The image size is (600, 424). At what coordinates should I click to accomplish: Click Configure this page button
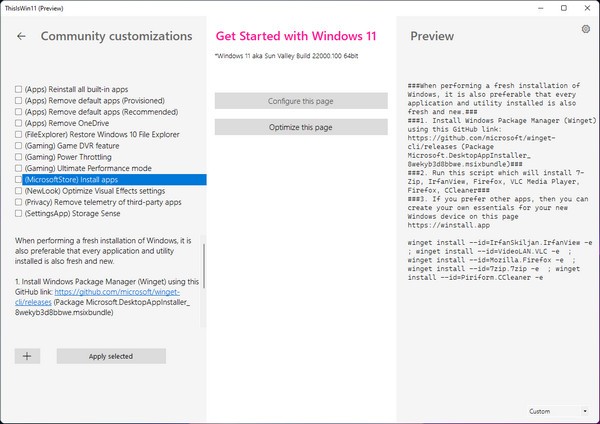301,101
